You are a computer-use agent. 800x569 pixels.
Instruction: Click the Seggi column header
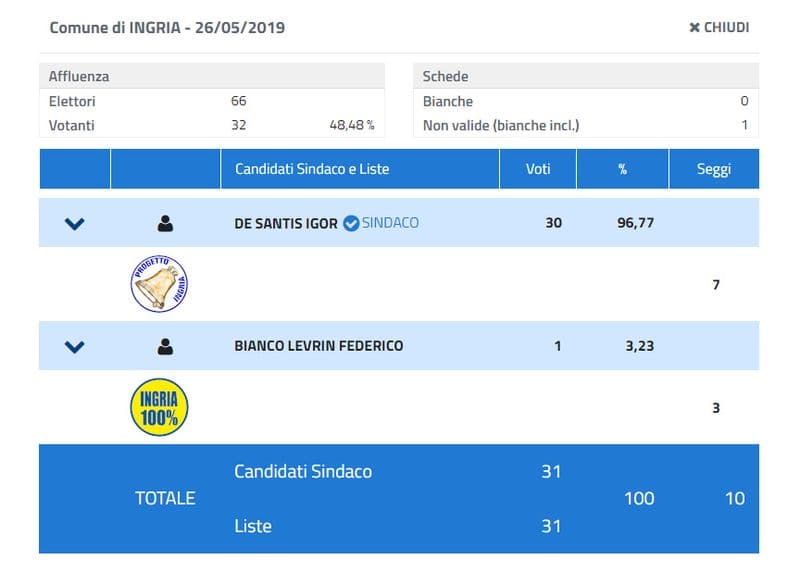pyautogui.click(x=714, y=169)
